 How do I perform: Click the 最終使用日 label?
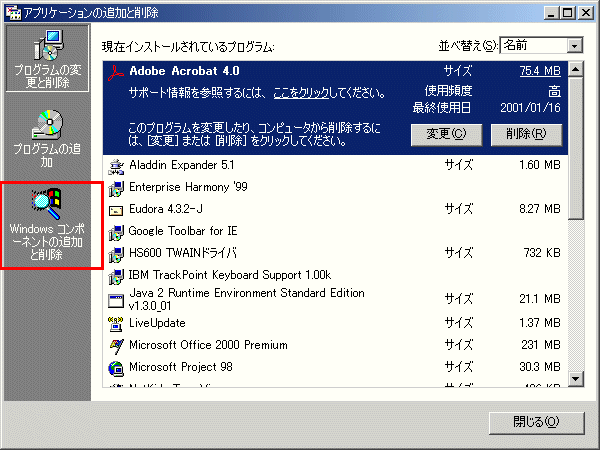pos(442,108)
